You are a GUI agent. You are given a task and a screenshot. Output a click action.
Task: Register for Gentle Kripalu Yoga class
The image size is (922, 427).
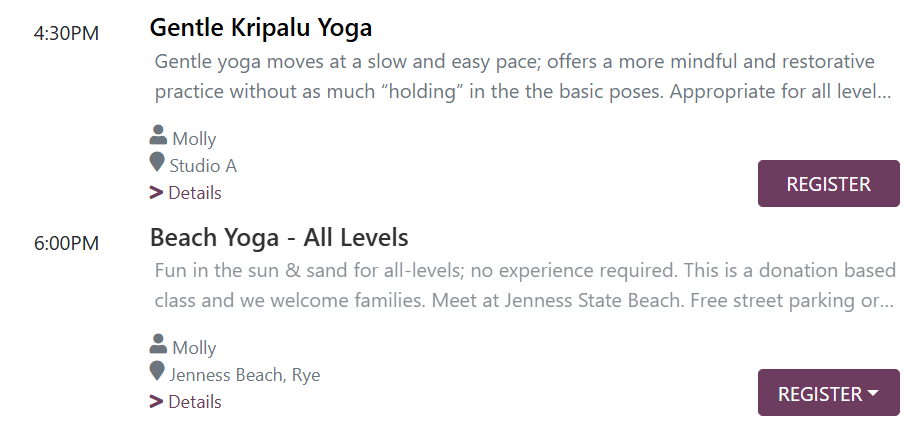pos(828,184)
